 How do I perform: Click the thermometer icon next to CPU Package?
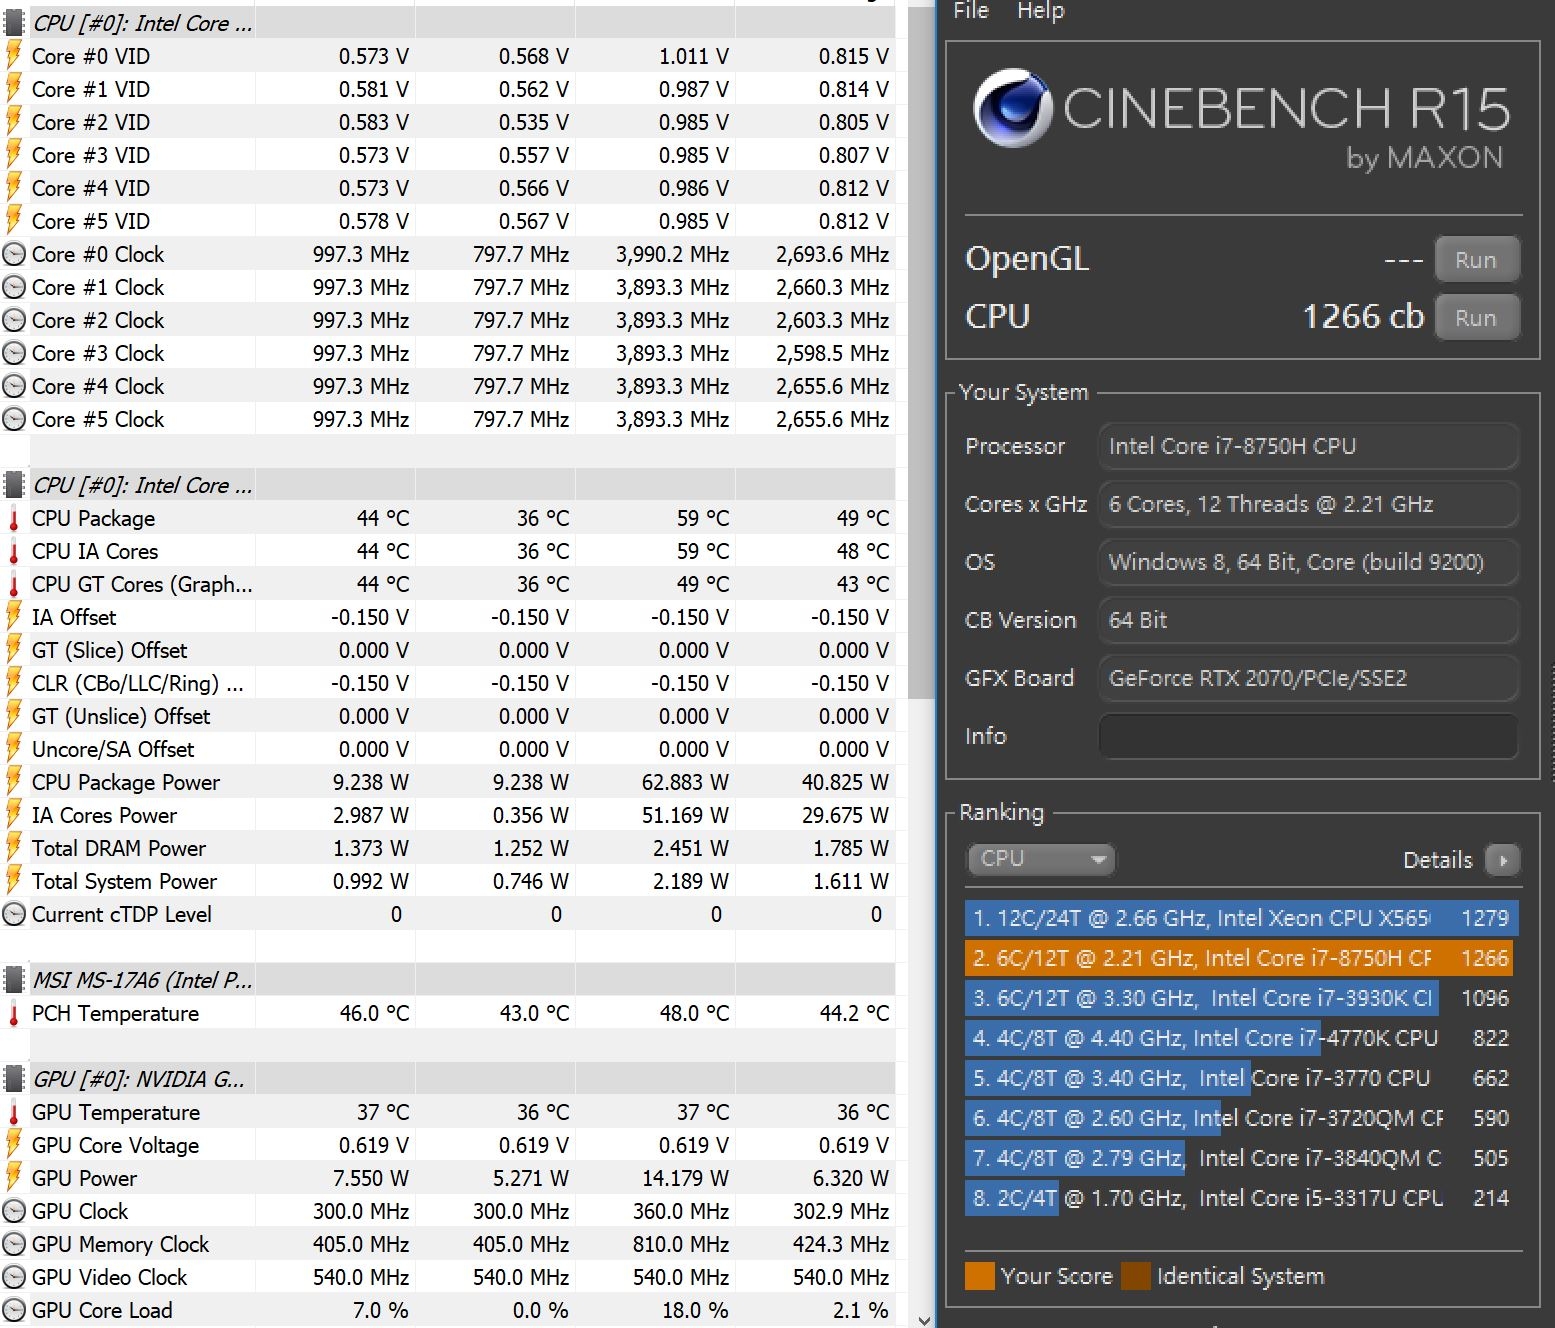14,518
